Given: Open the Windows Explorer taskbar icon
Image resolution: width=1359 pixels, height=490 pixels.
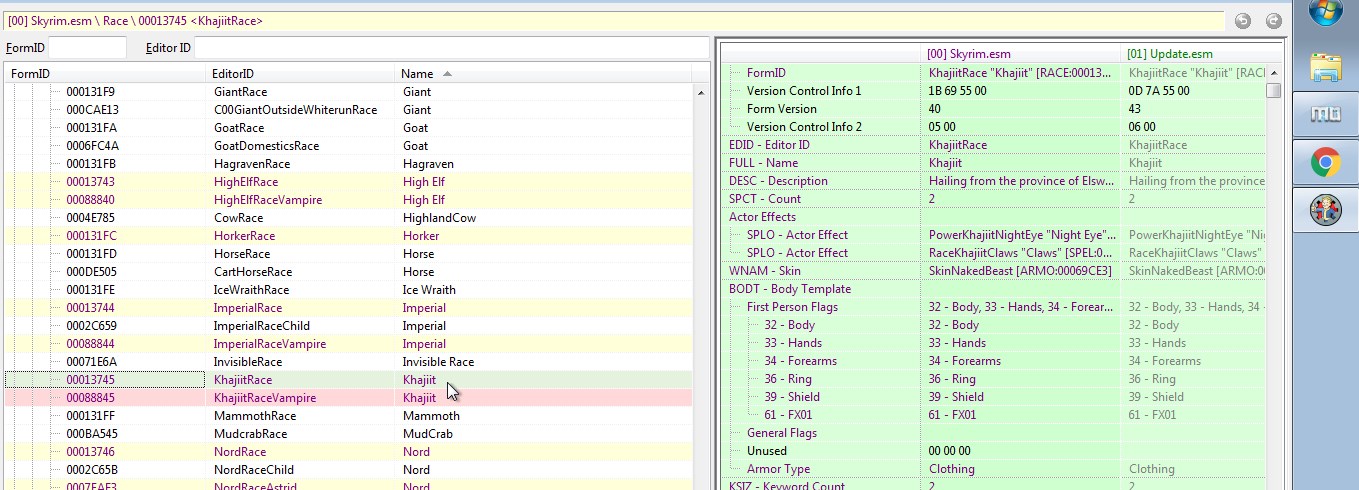Looking at the screenshot, I should click(1325, 68).
